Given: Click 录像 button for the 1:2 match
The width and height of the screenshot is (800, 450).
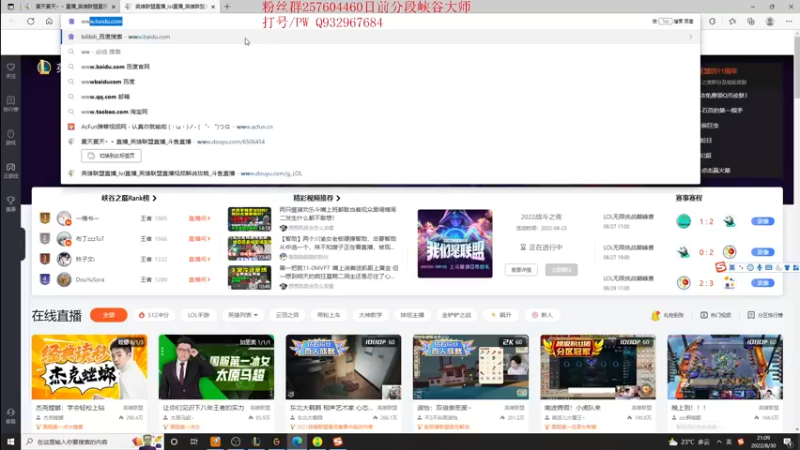Looking at the screenshot, I should (x=763, y=221).
